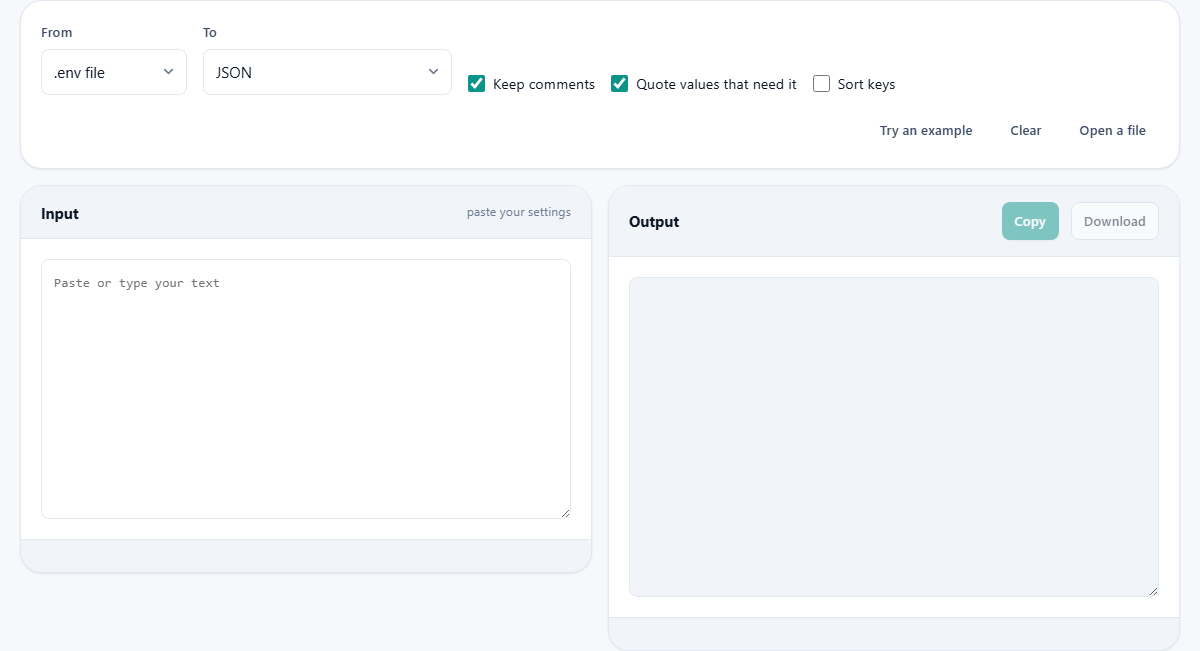Click inside the Output text area
Screen dimensions: 1200x651
coord(894,437)
